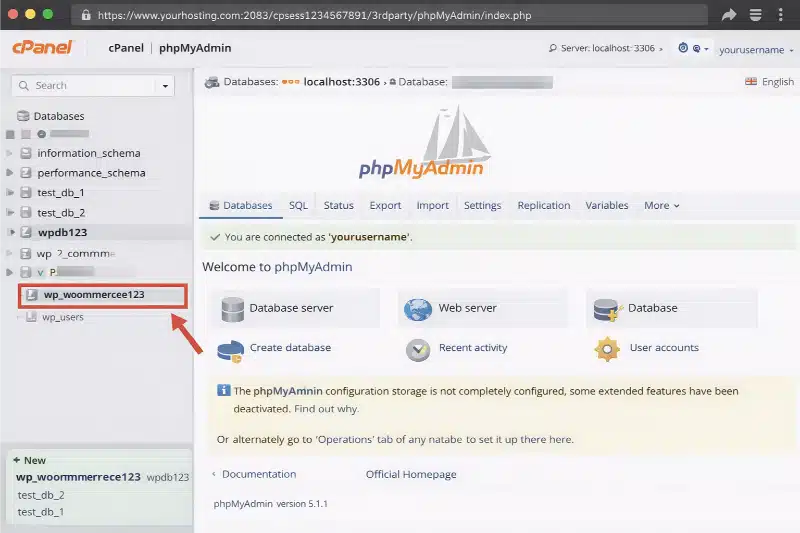Select test_db_2 in the bottom recent list
This screenshot has width=800, height=533.
point(41,495)
